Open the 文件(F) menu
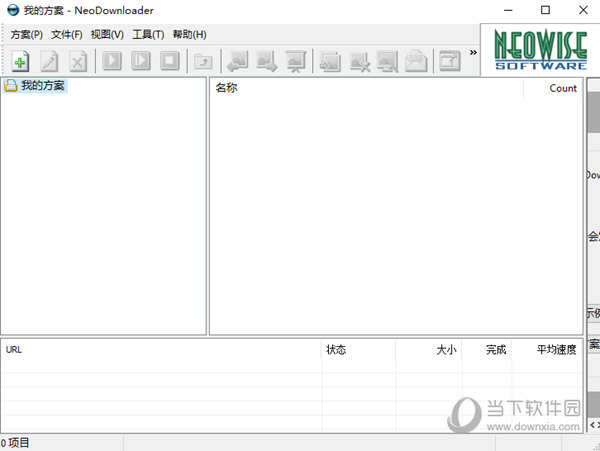This screenshot has width=600, height=451. pos(67,34)
